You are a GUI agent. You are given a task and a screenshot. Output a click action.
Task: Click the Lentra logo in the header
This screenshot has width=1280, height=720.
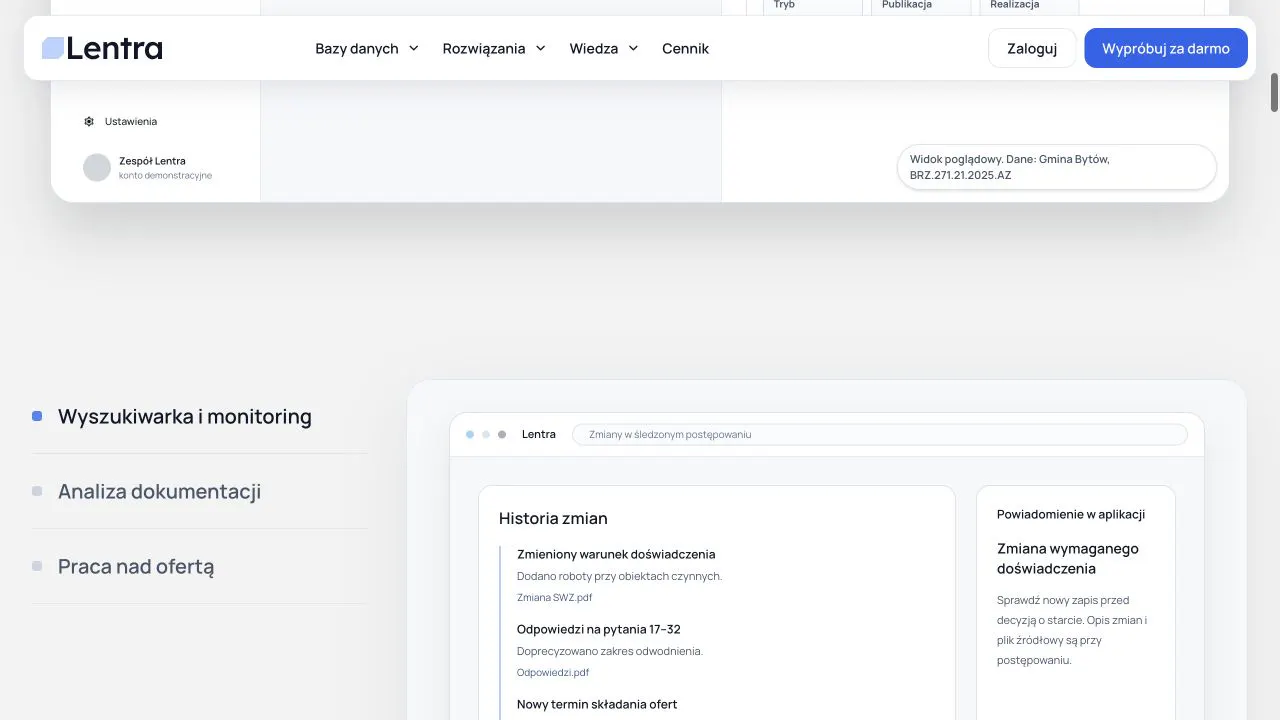[102, 48]
